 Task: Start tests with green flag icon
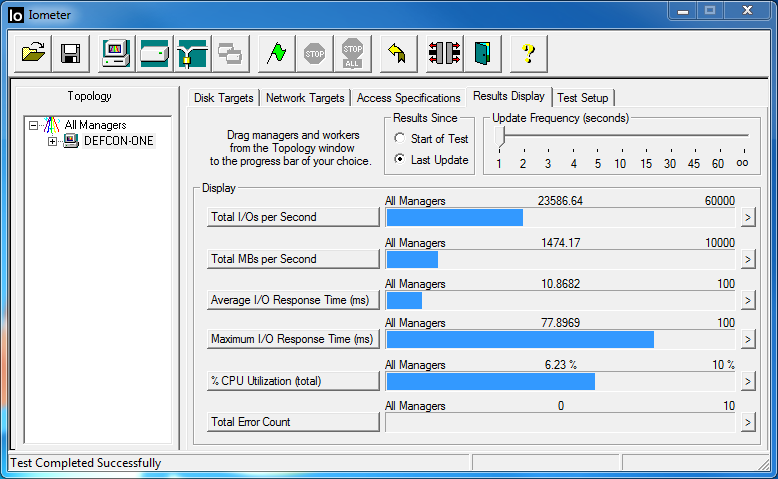coord(277,54)
